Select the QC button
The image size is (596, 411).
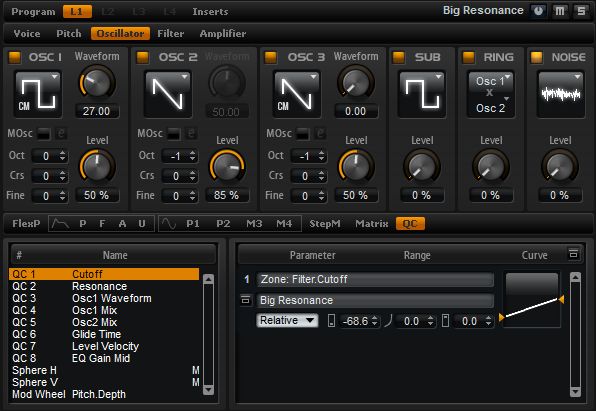[410, 224]
